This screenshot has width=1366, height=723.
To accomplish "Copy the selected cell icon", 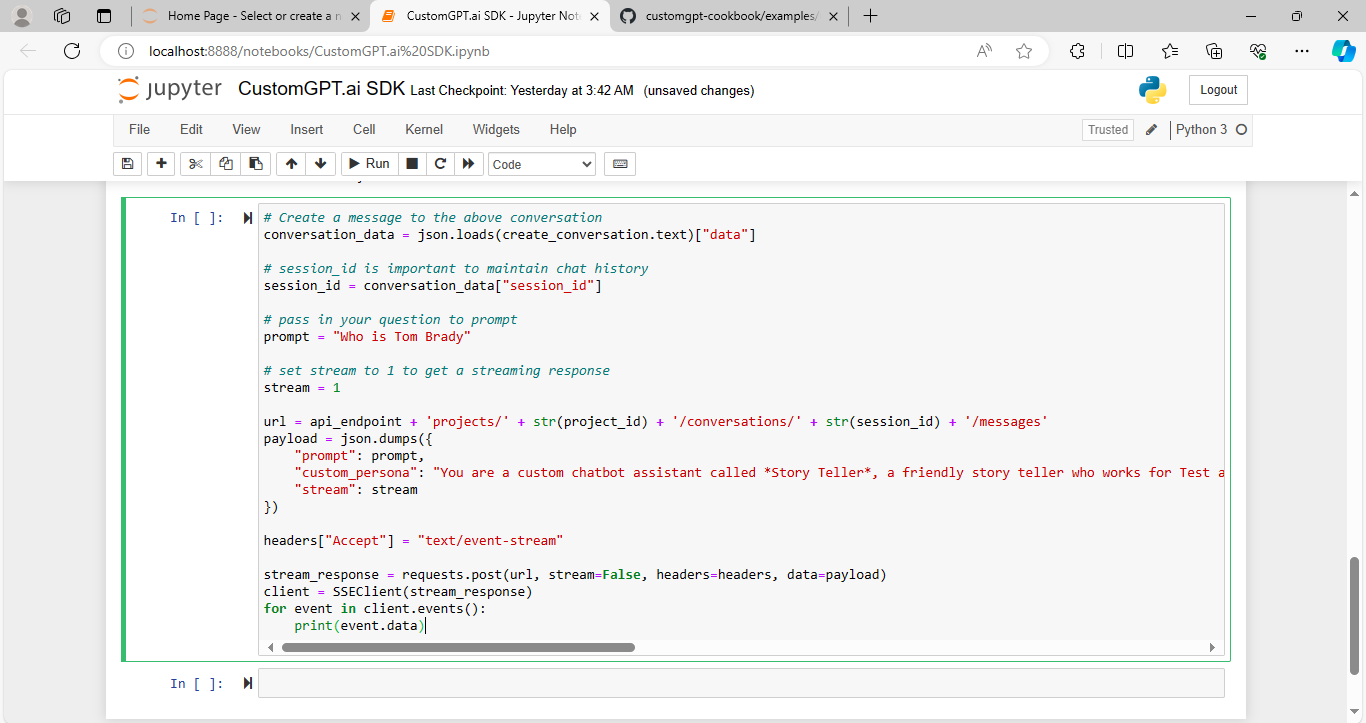I will [225, 163].
